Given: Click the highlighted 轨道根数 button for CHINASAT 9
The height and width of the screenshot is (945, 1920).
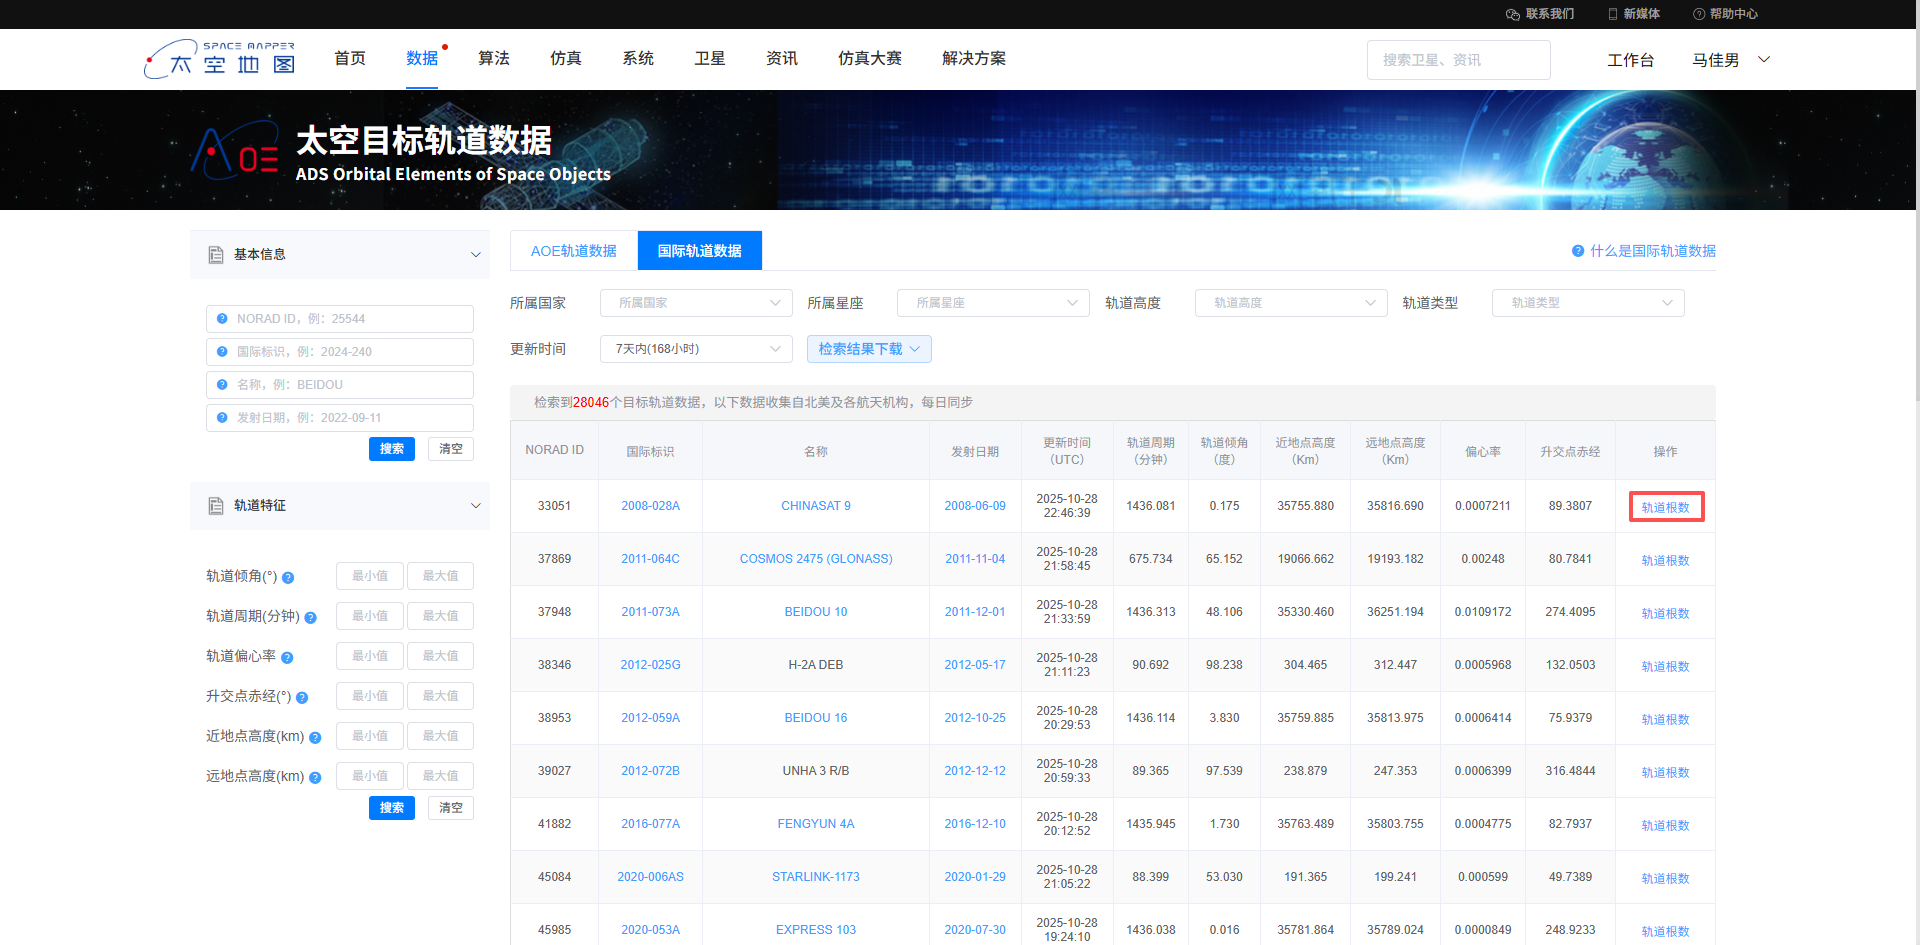Looking at the screenshot, I should click(1665, 506).
